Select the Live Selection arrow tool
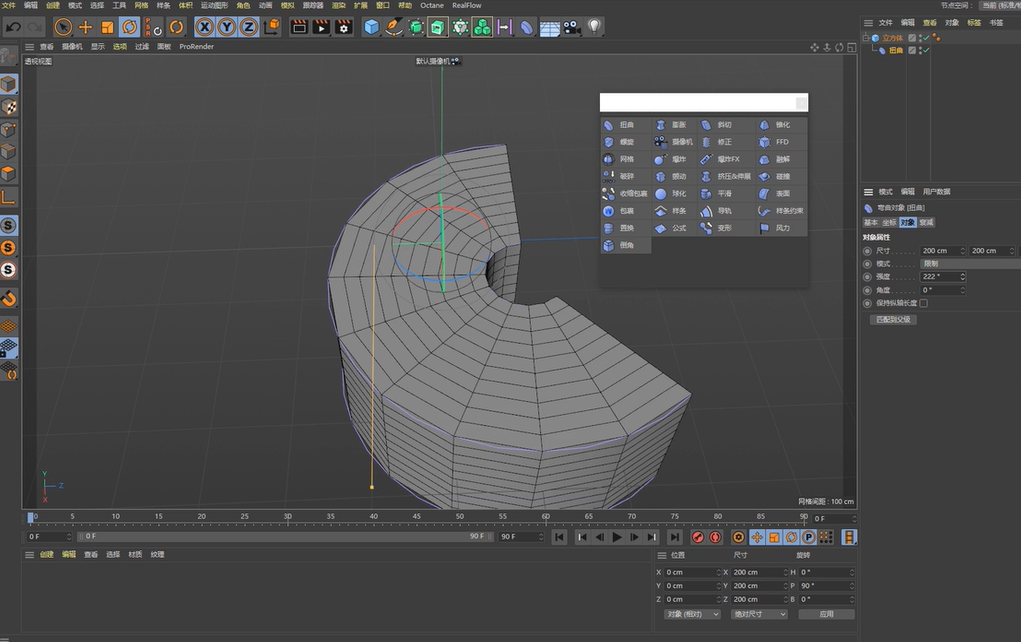The image size is (1021, 642). pos(63,27)
